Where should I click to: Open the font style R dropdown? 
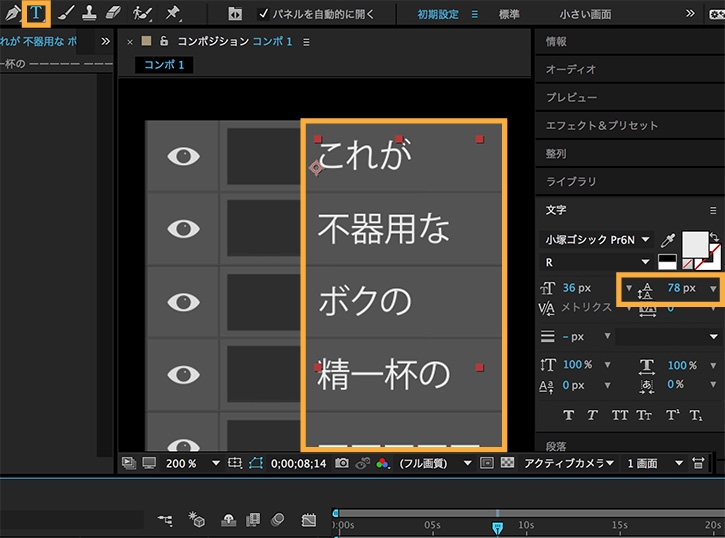point(596,262)
